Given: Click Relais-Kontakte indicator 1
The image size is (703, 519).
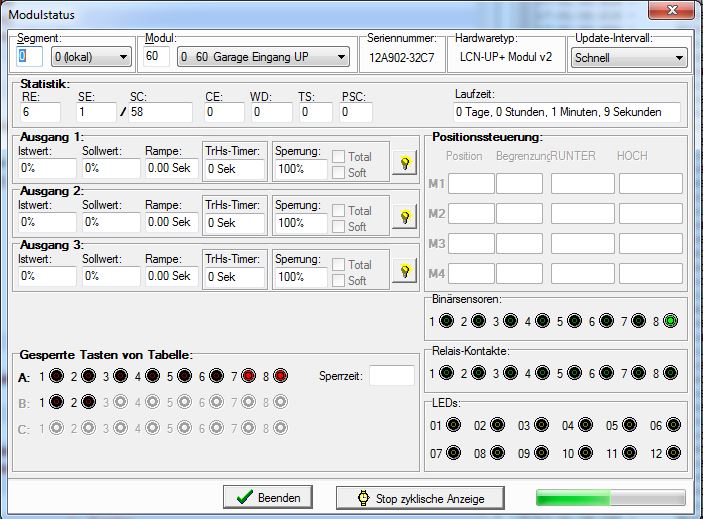Looking at the screenshot, I should [446, 373].
